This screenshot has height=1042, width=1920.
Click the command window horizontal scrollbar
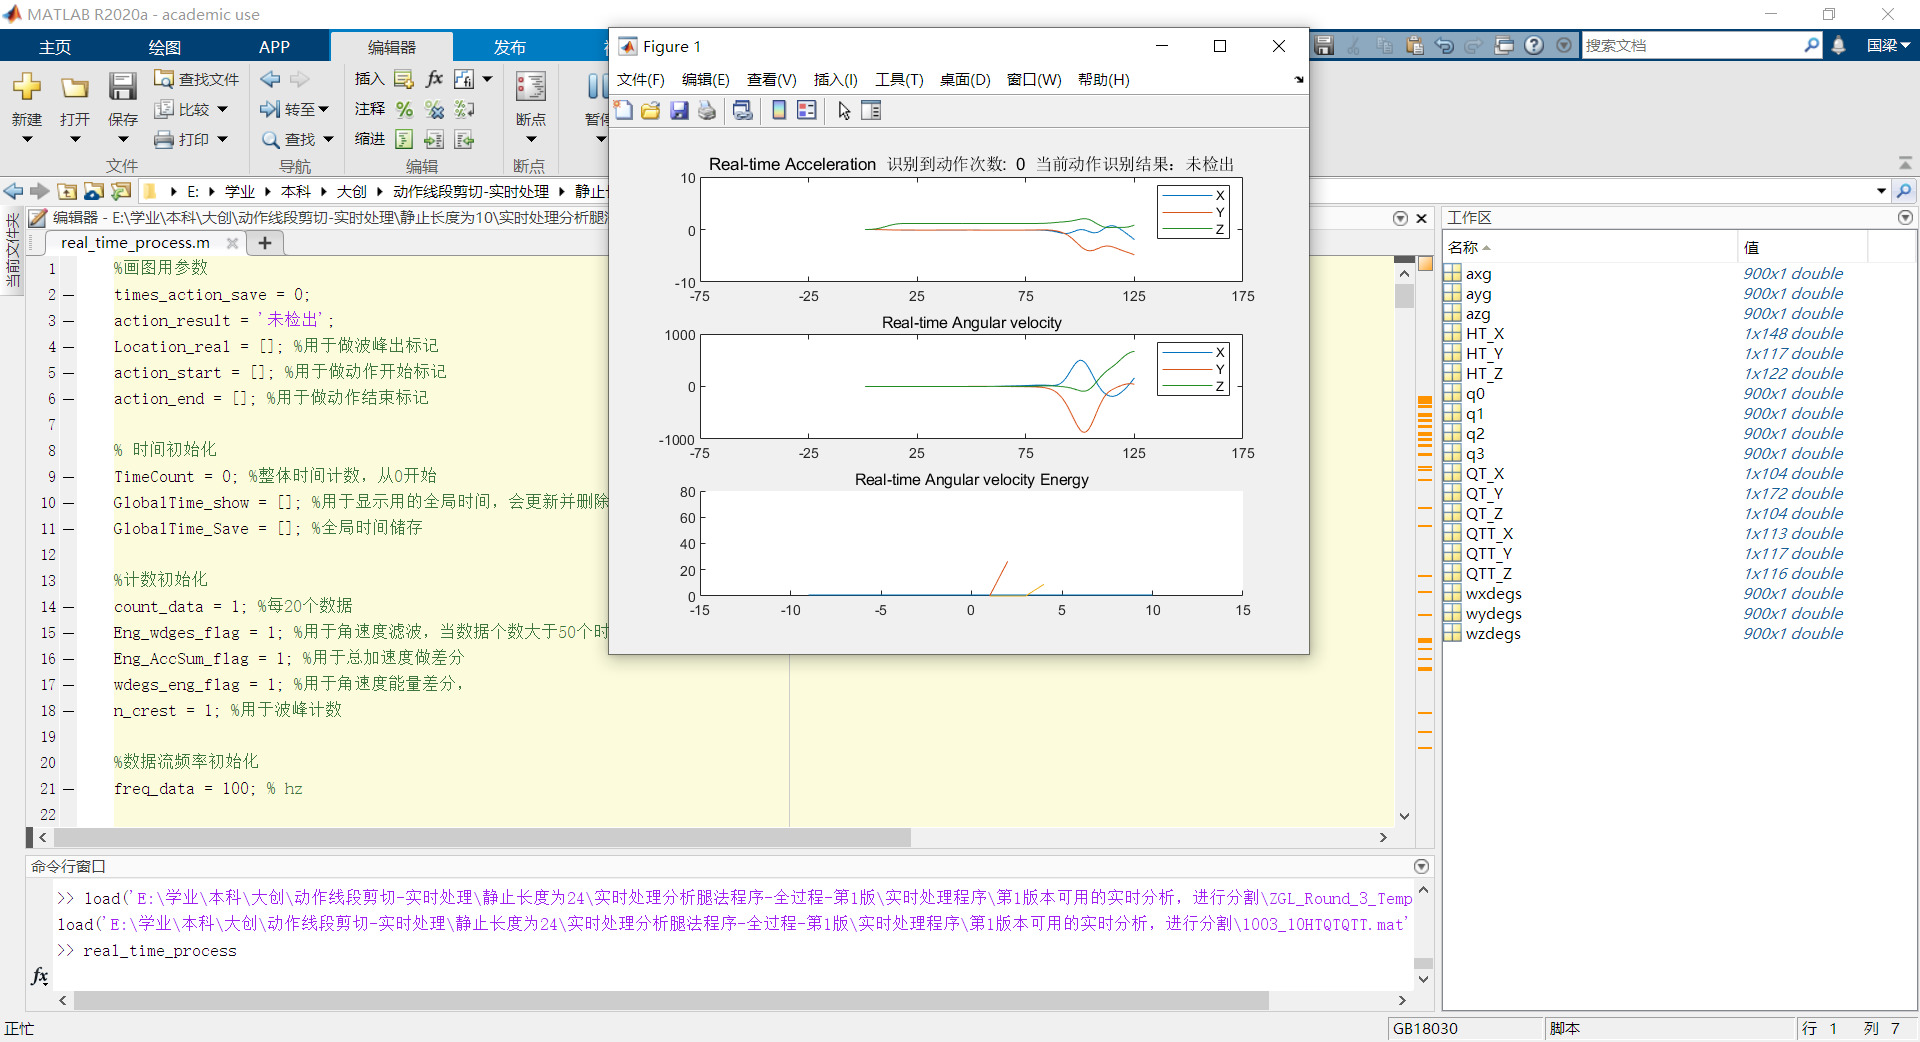[x=670, y=1000]
